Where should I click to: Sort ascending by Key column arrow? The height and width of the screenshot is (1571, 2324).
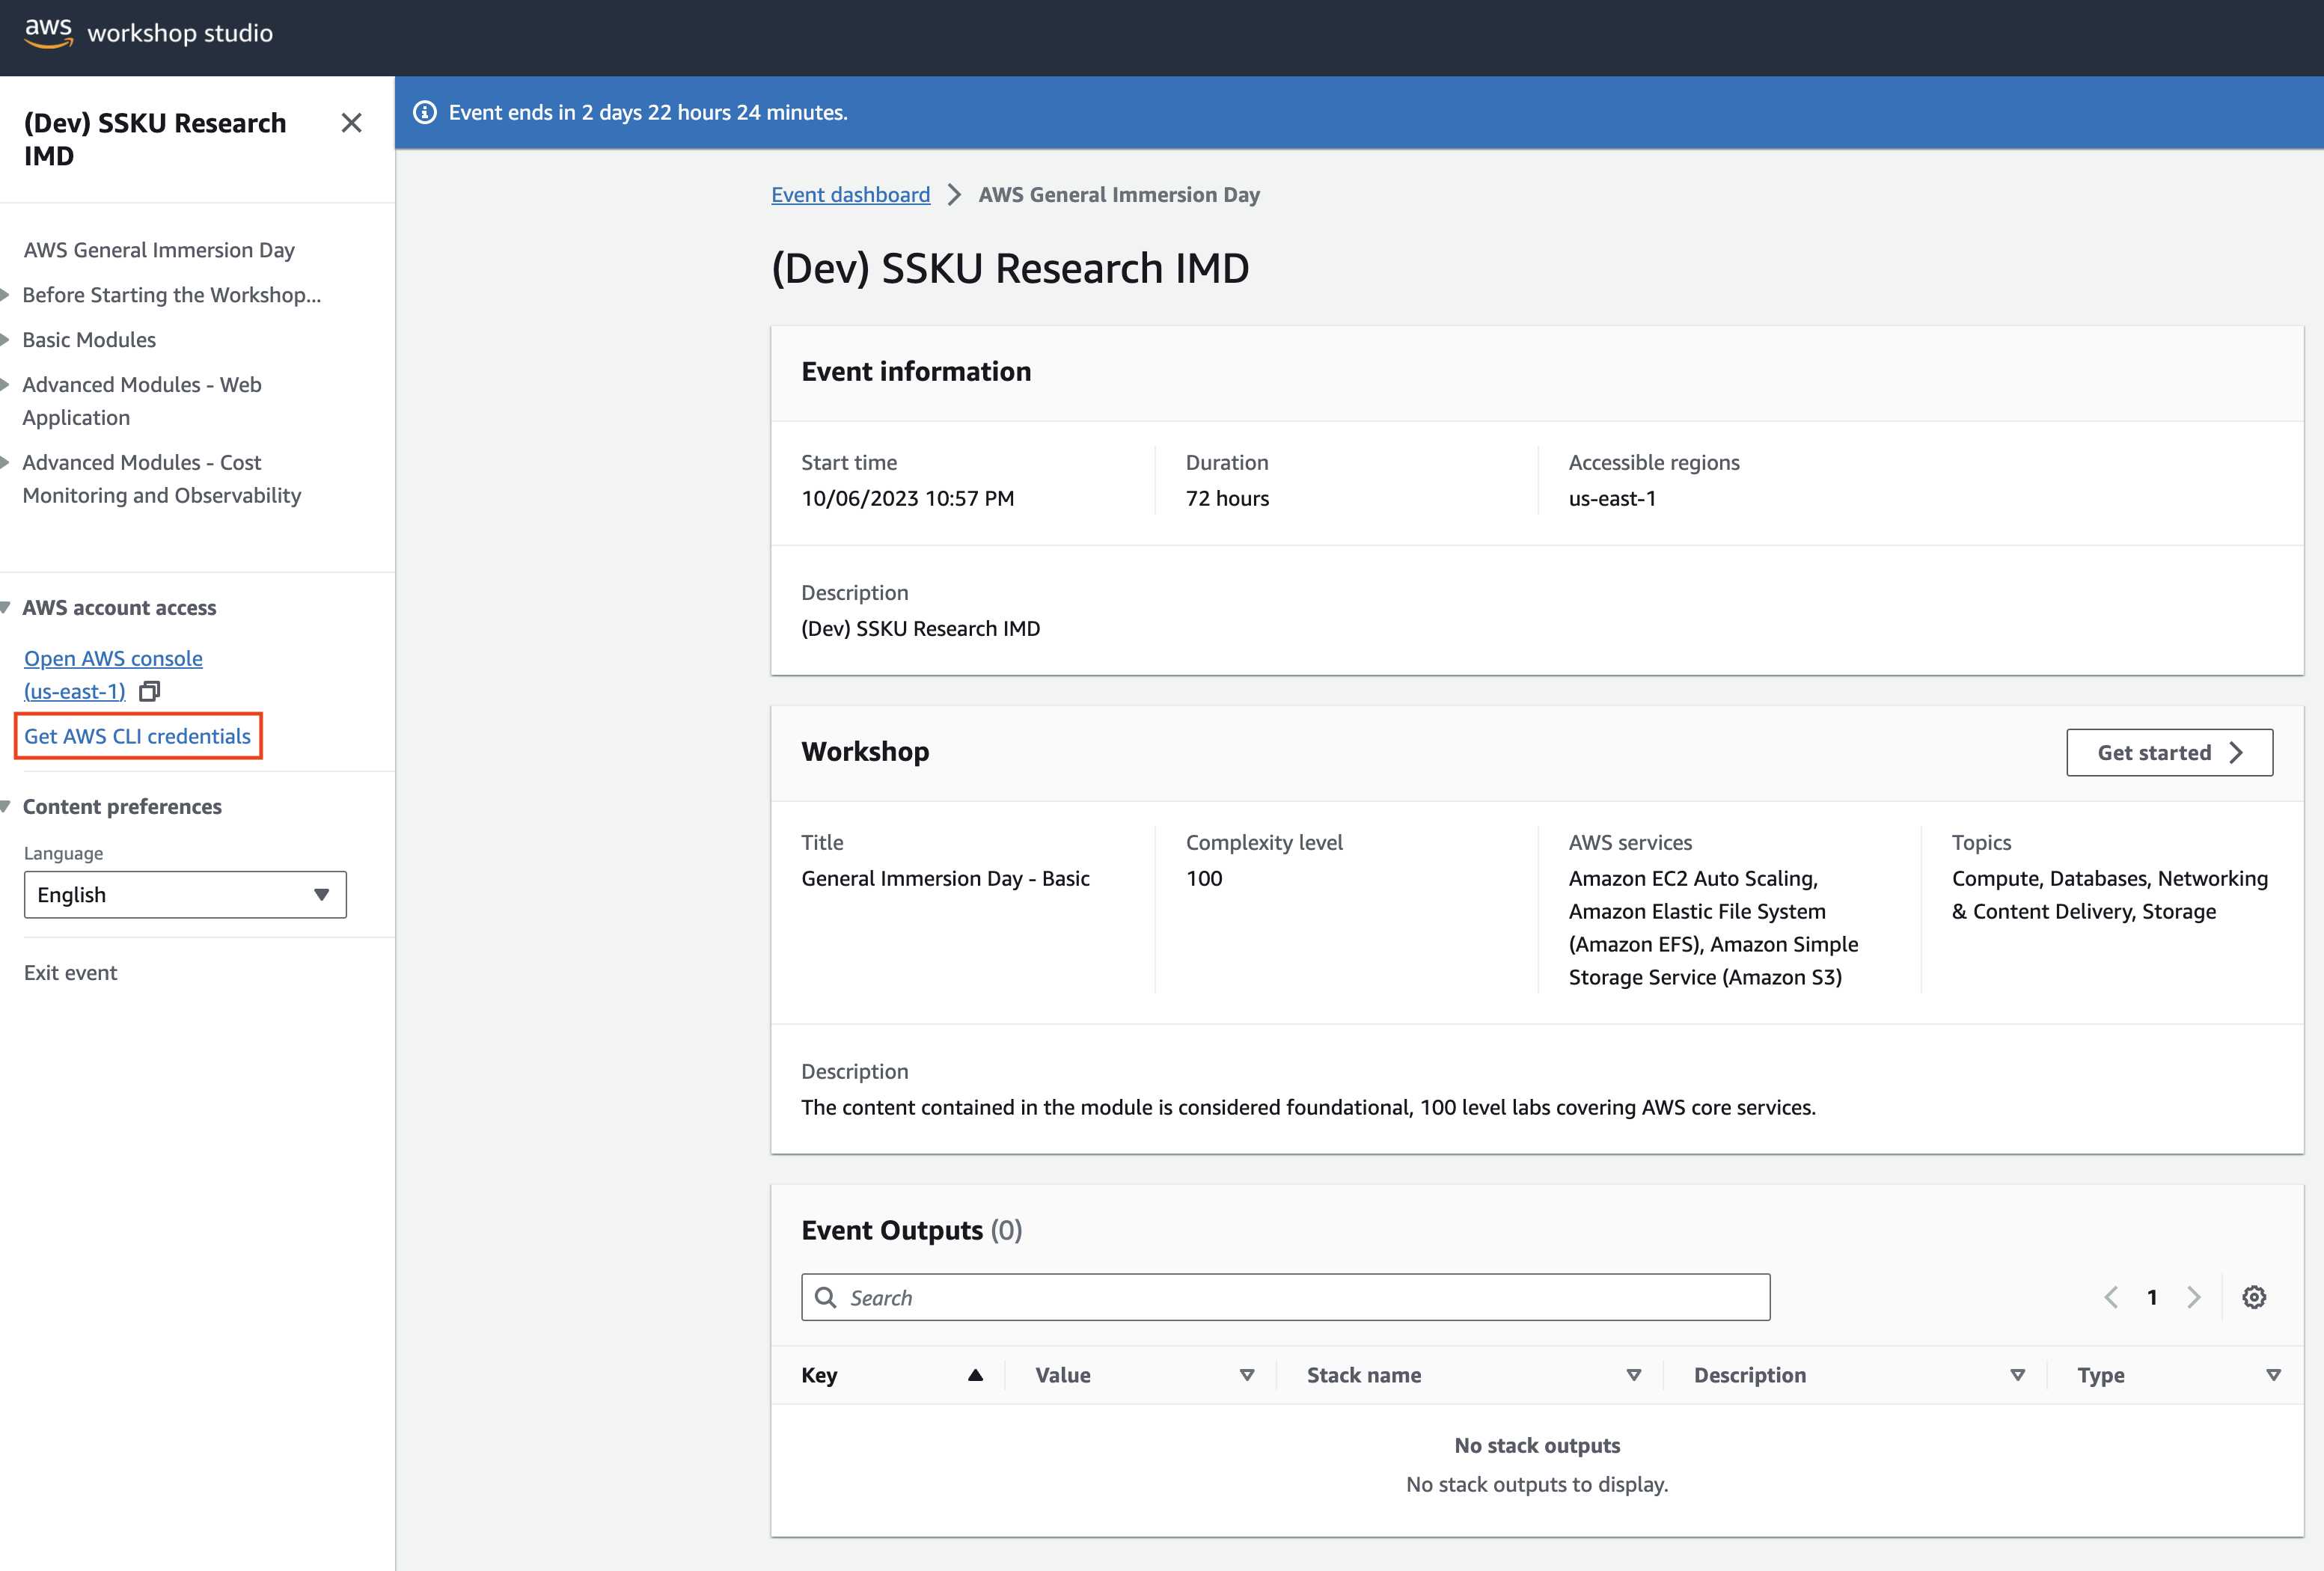pos(976,1375)
